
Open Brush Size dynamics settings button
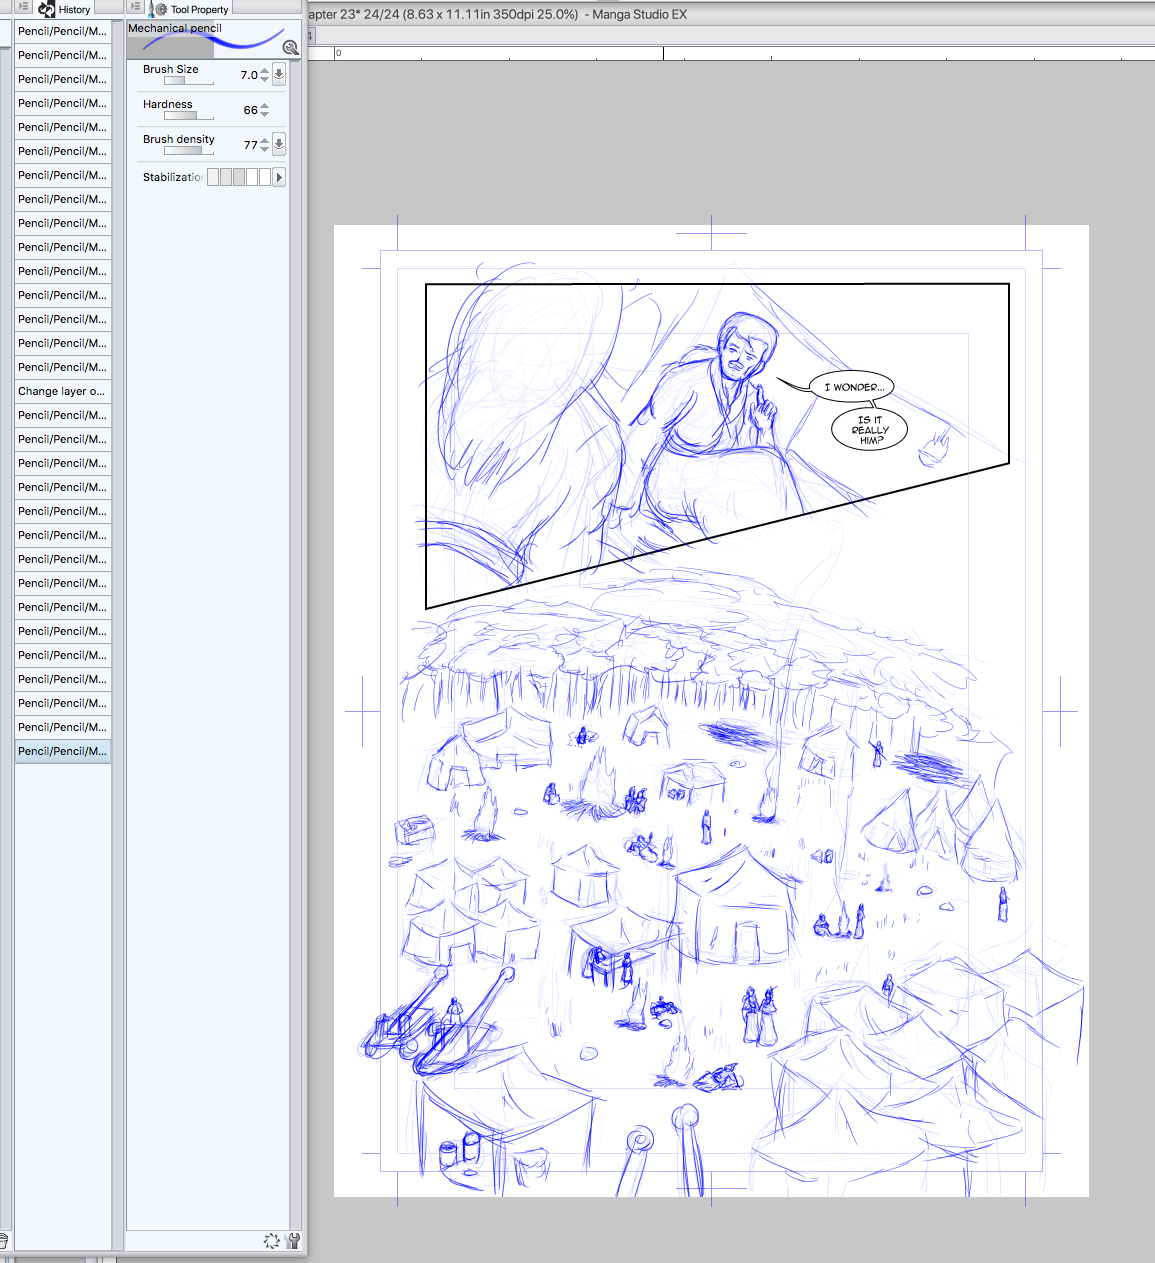click(279, 74)
